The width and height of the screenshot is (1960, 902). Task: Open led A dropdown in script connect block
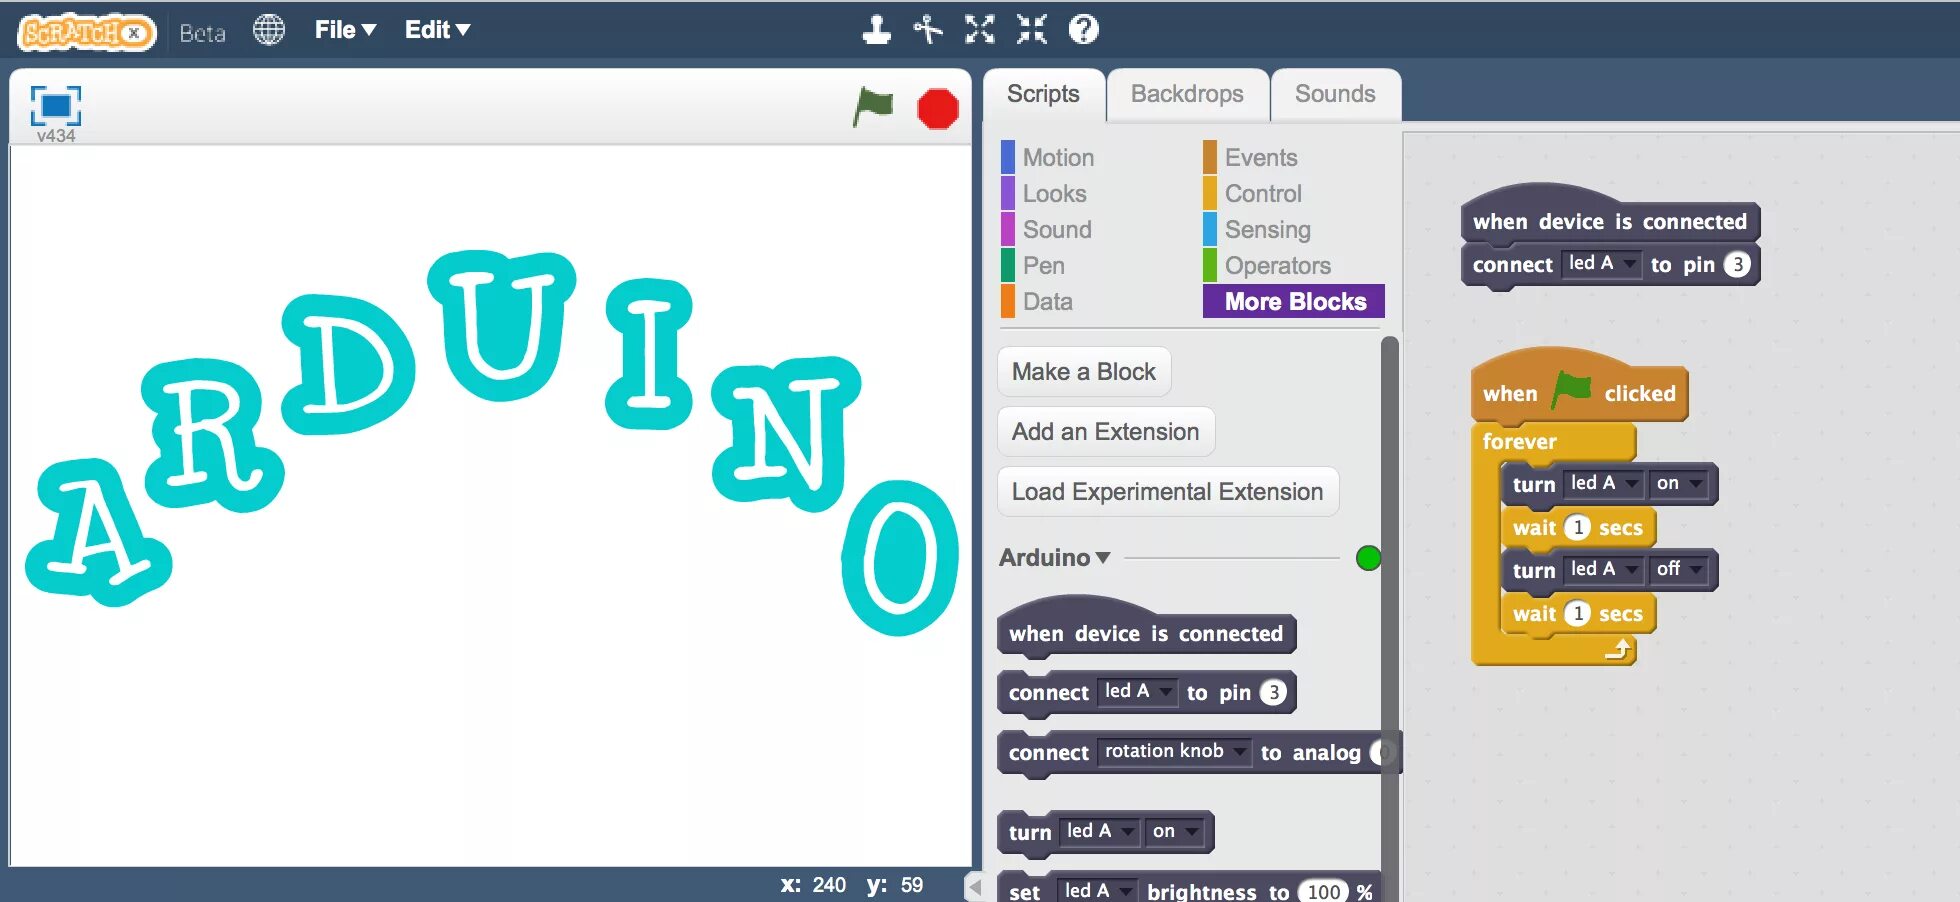click(x=1601, y=264)
